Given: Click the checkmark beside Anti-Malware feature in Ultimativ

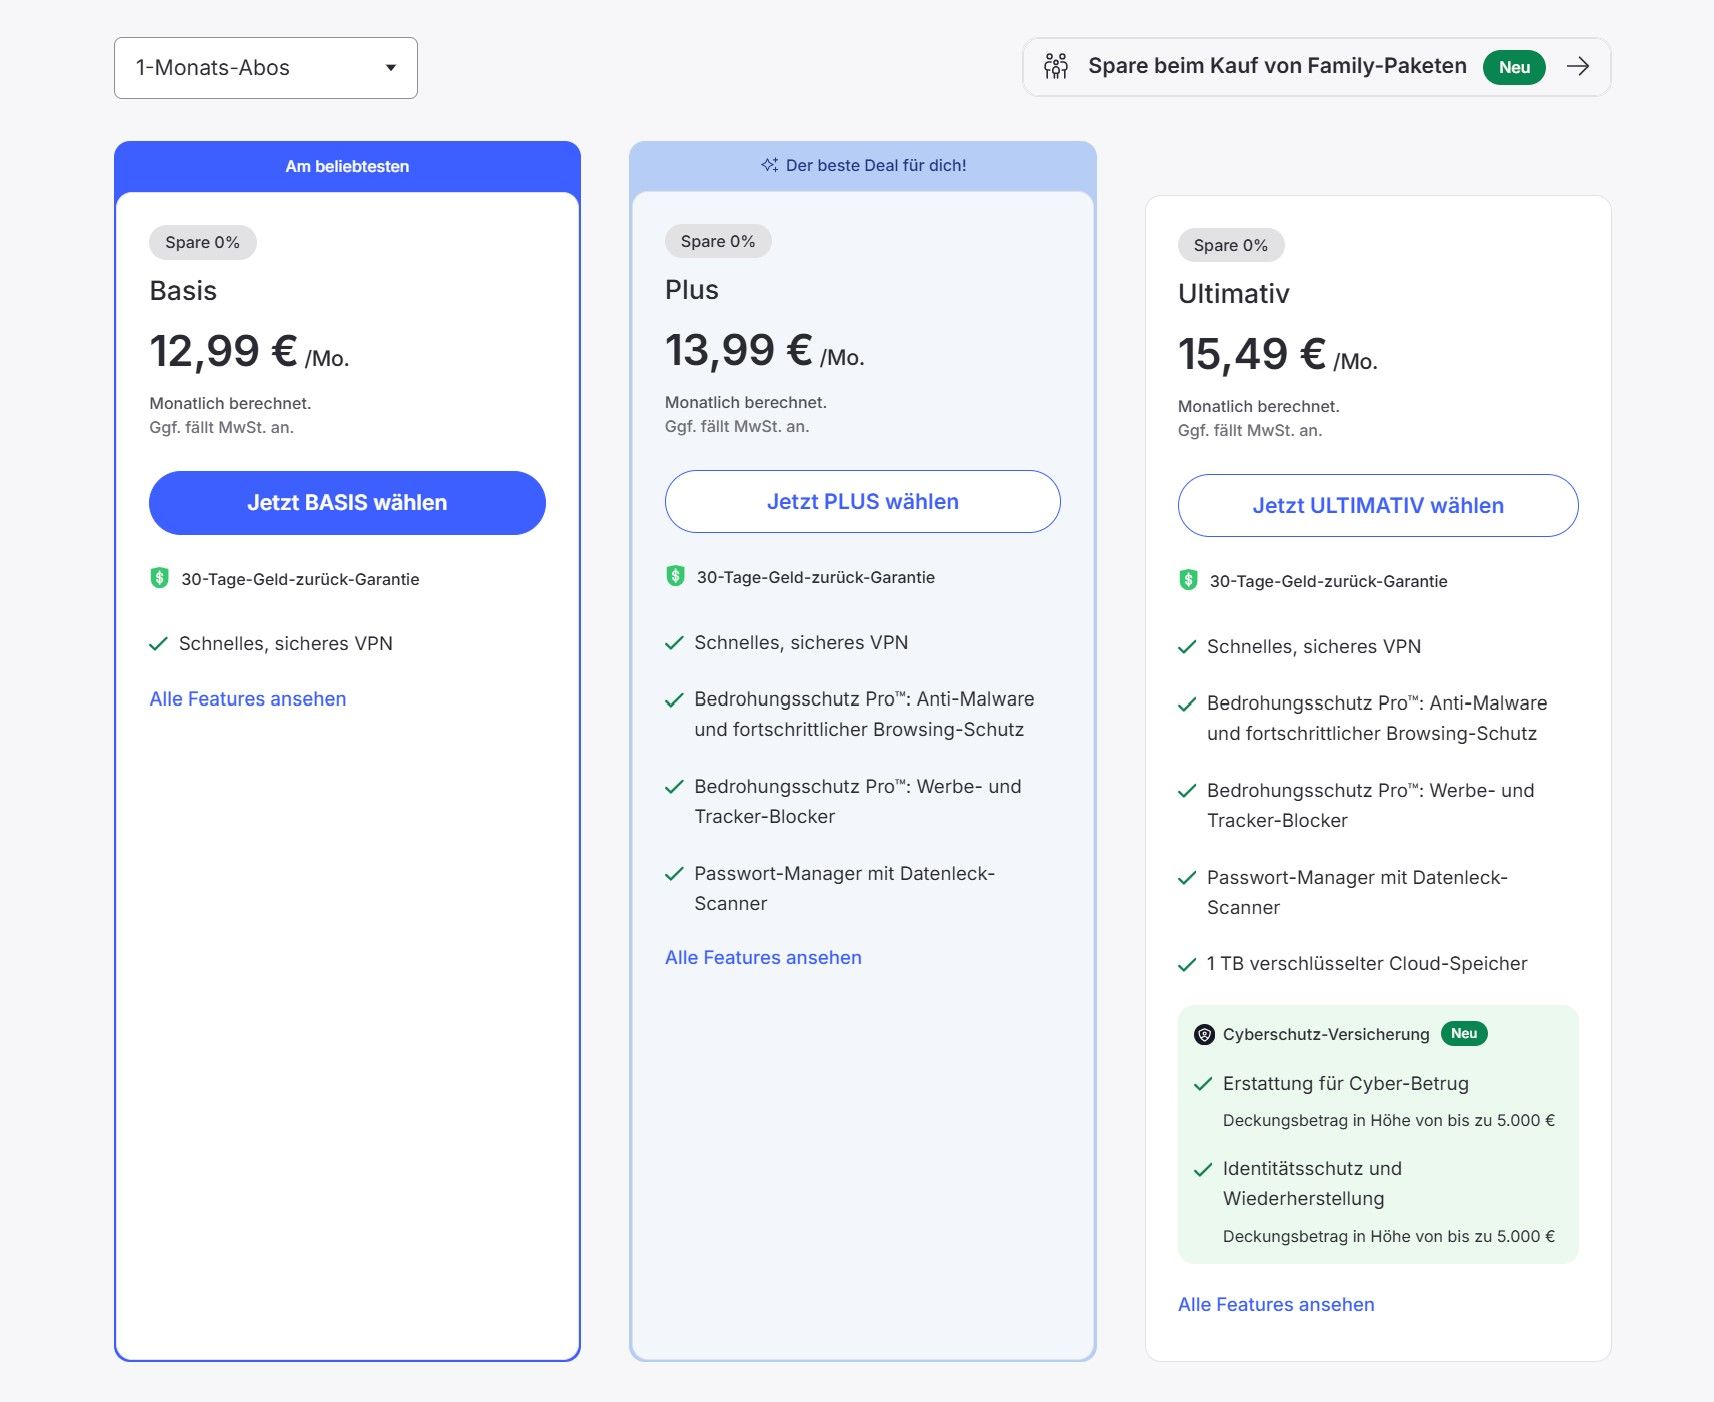Looking at the screenshot, I should coord(1187,704).
